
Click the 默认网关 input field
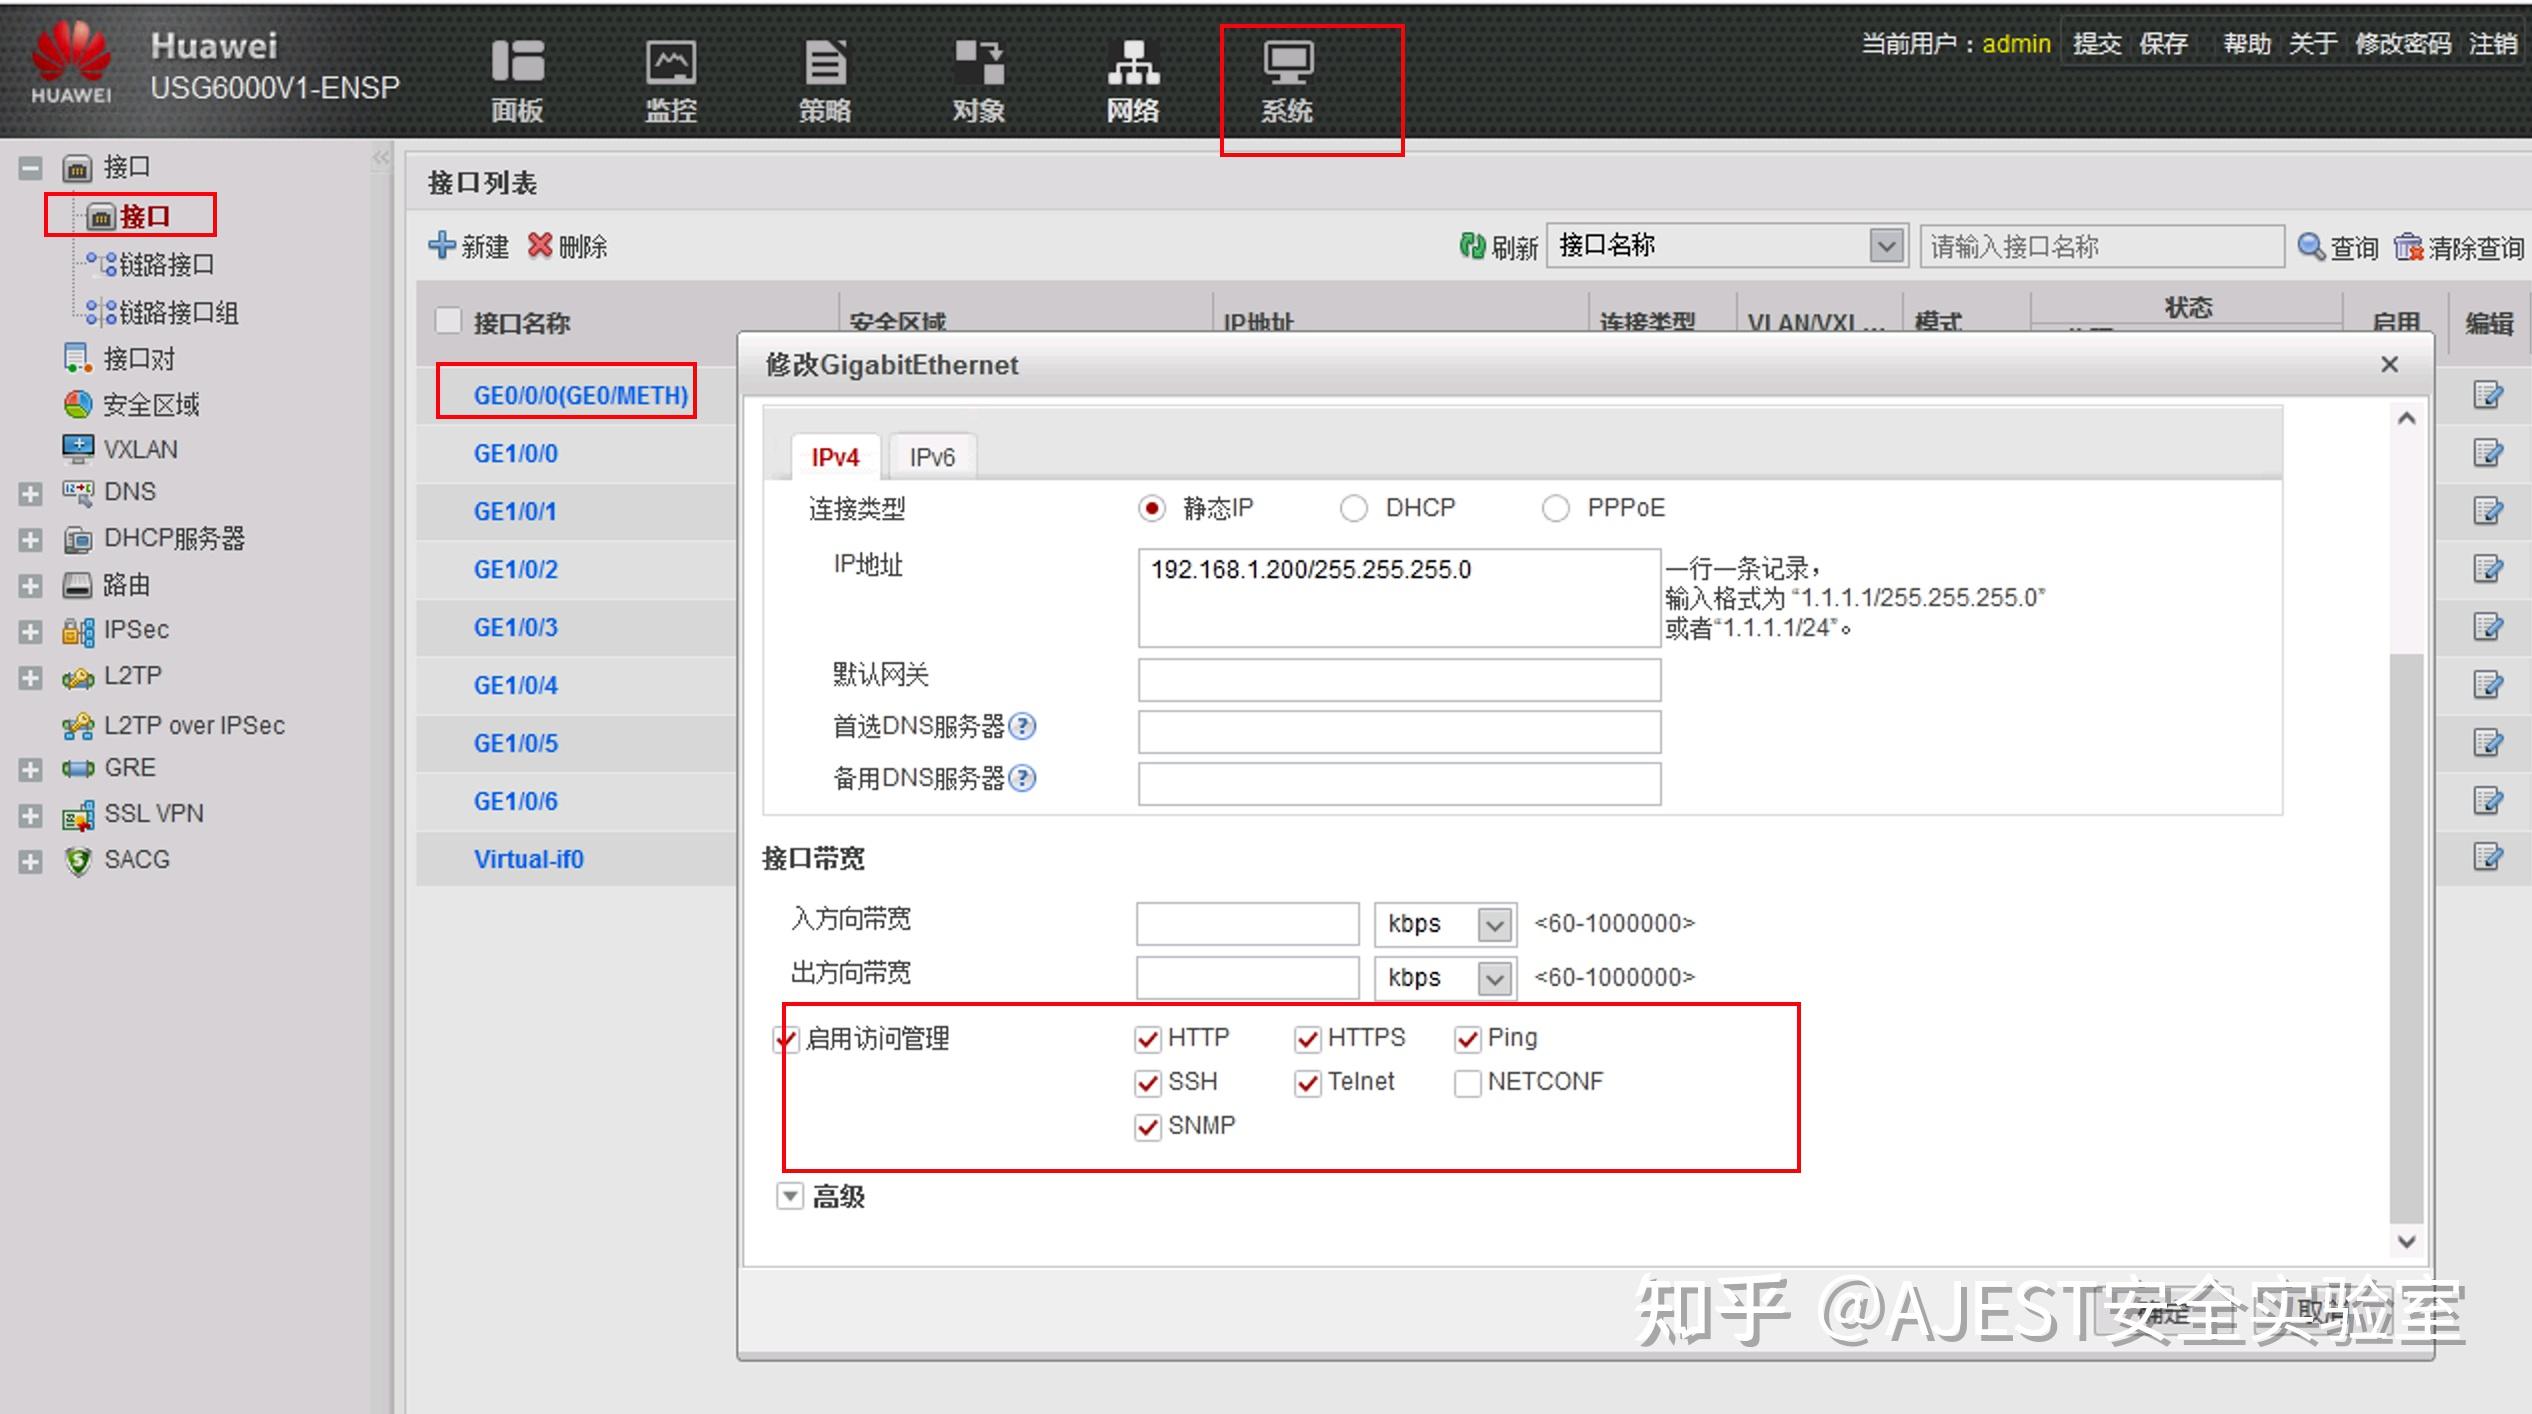(1397, 679)
